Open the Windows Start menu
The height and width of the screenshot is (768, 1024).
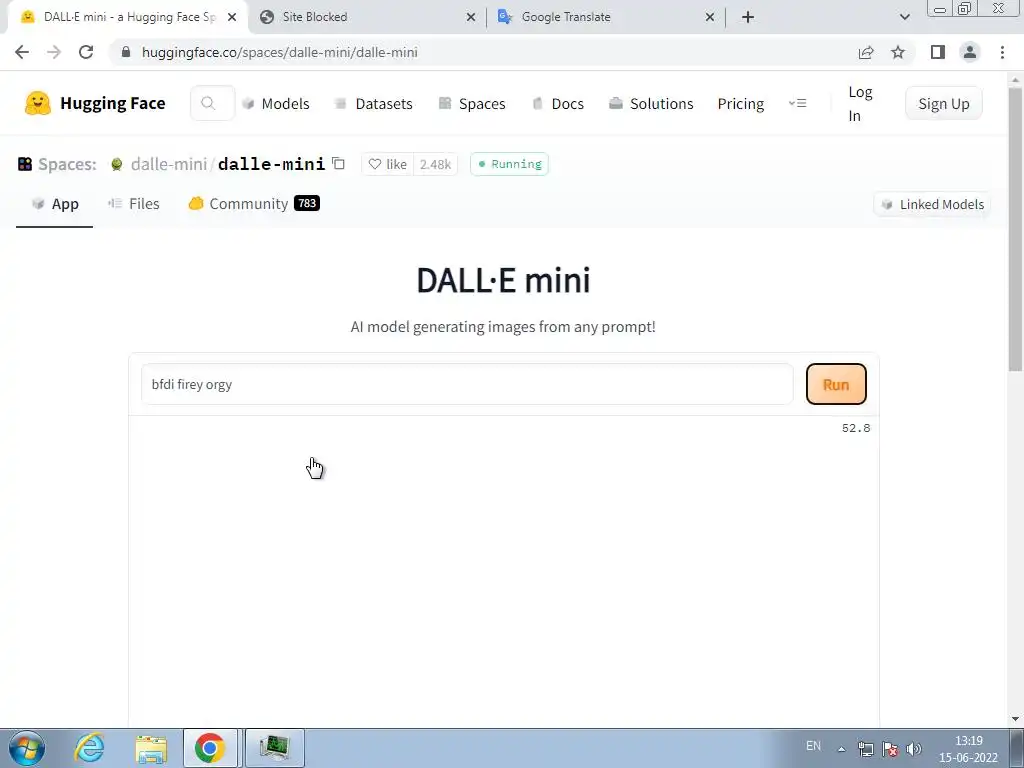coord(27,748)
